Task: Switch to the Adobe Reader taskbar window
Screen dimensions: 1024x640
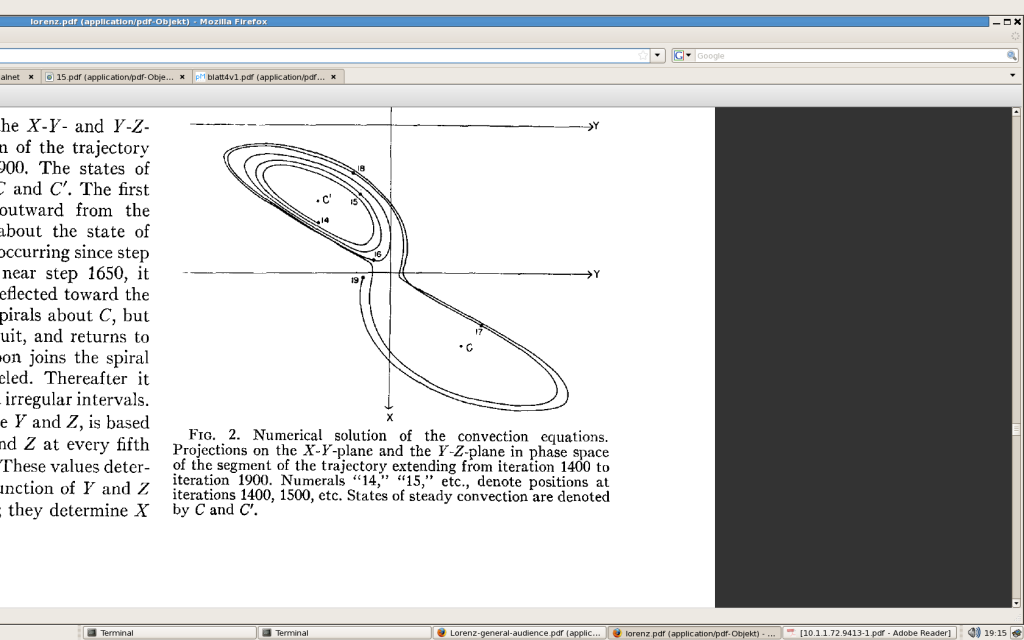Action: tap(869, 633)
